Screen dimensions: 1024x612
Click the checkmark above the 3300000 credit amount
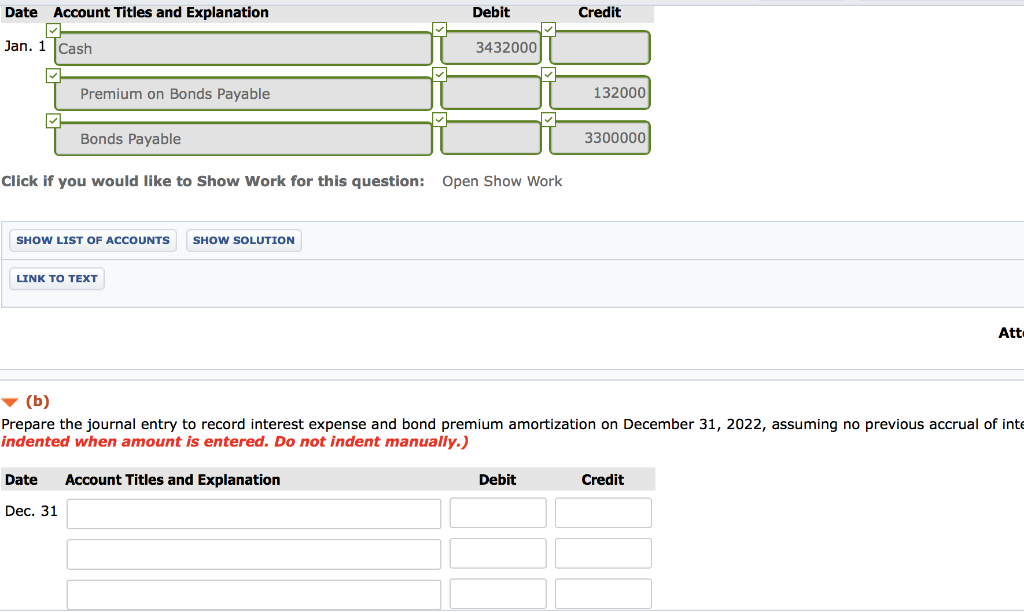point(548,119)
